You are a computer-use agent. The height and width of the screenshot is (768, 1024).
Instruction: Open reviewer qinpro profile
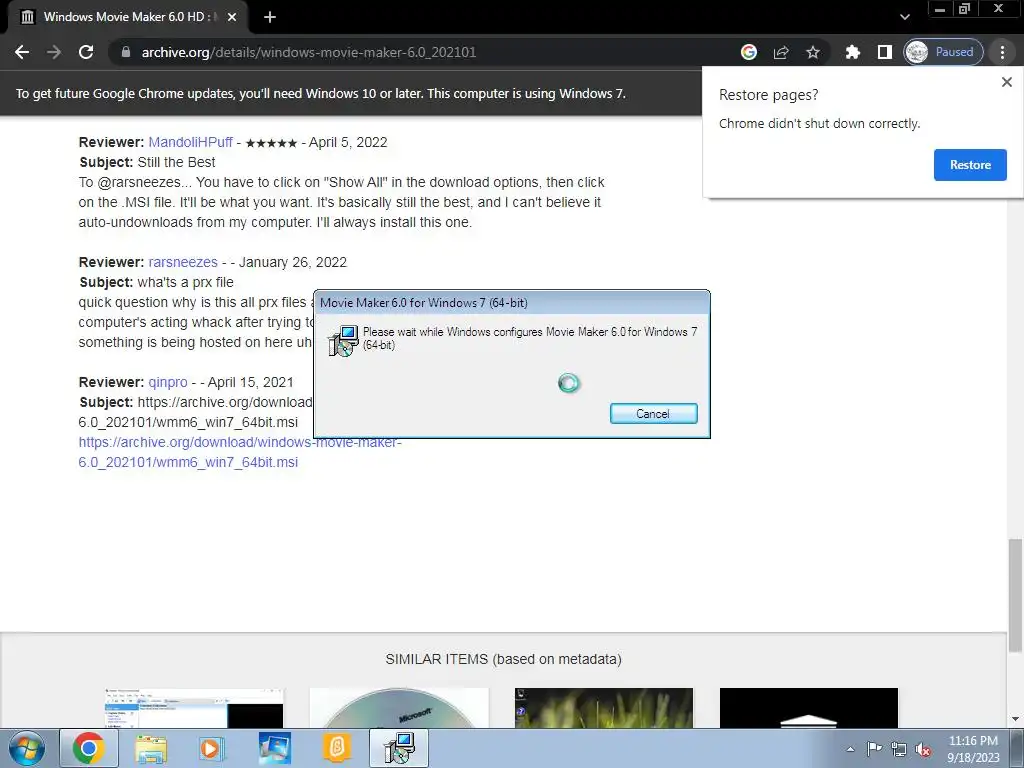coord(168,383)
